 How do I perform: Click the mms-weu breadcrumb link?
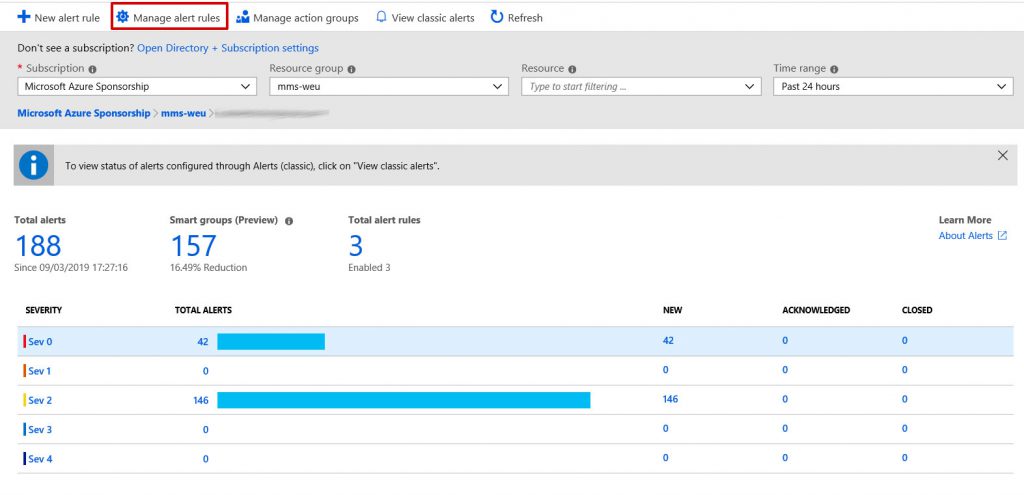(x=184, y=113)
